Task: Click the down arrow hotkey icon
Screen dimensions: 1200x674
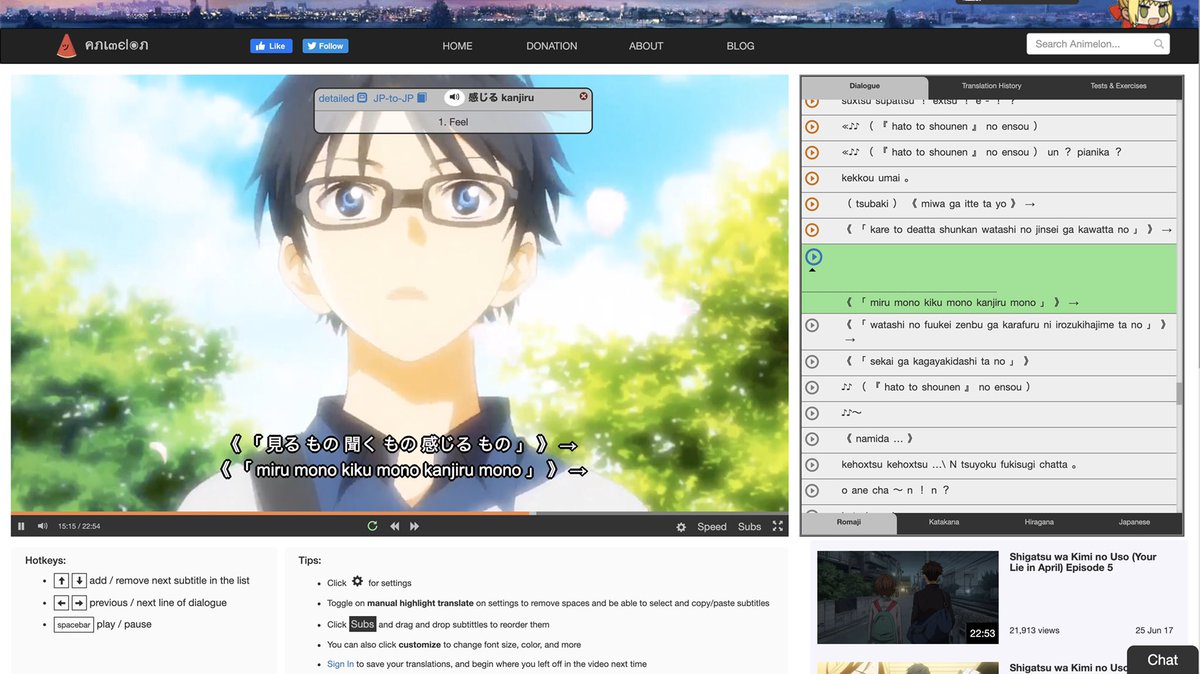Action: (79, 580)
